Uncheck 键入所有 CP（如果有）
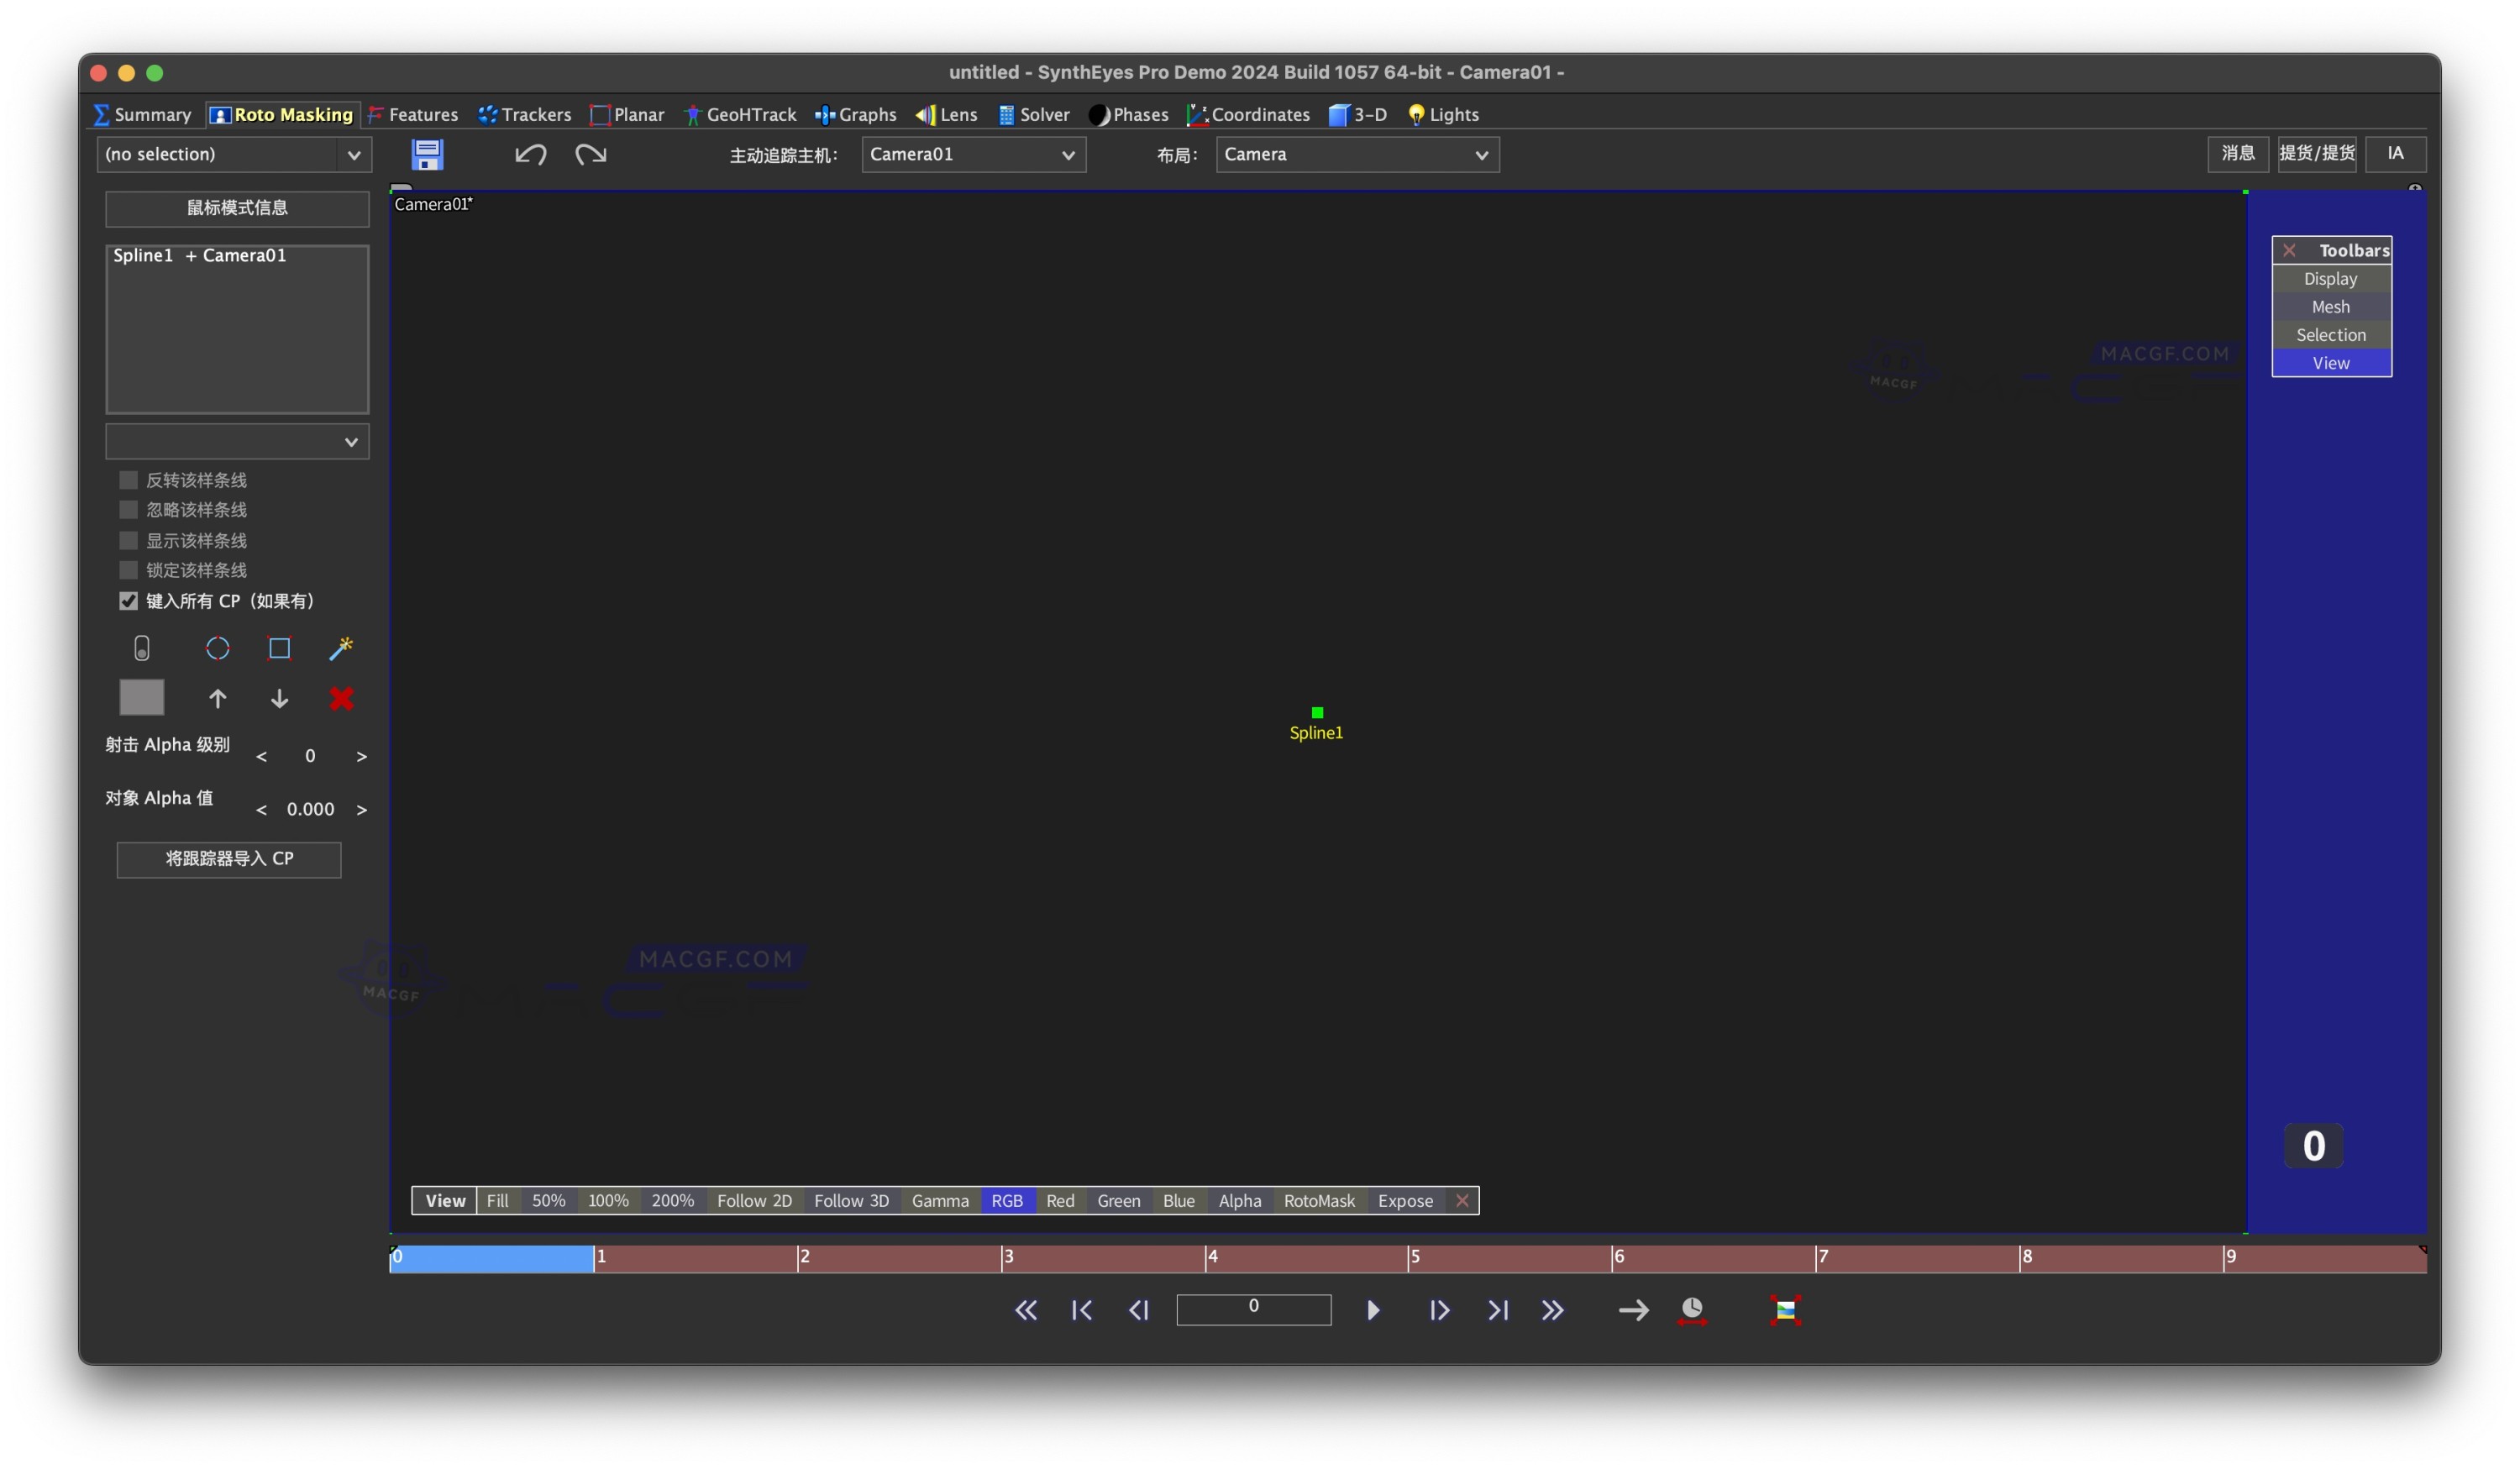 click(128, 601)
